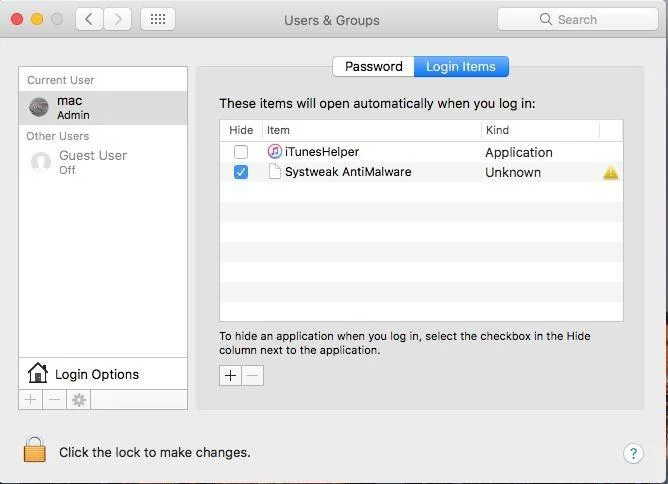Open Login Options house icon

click(x=38, y=373)
